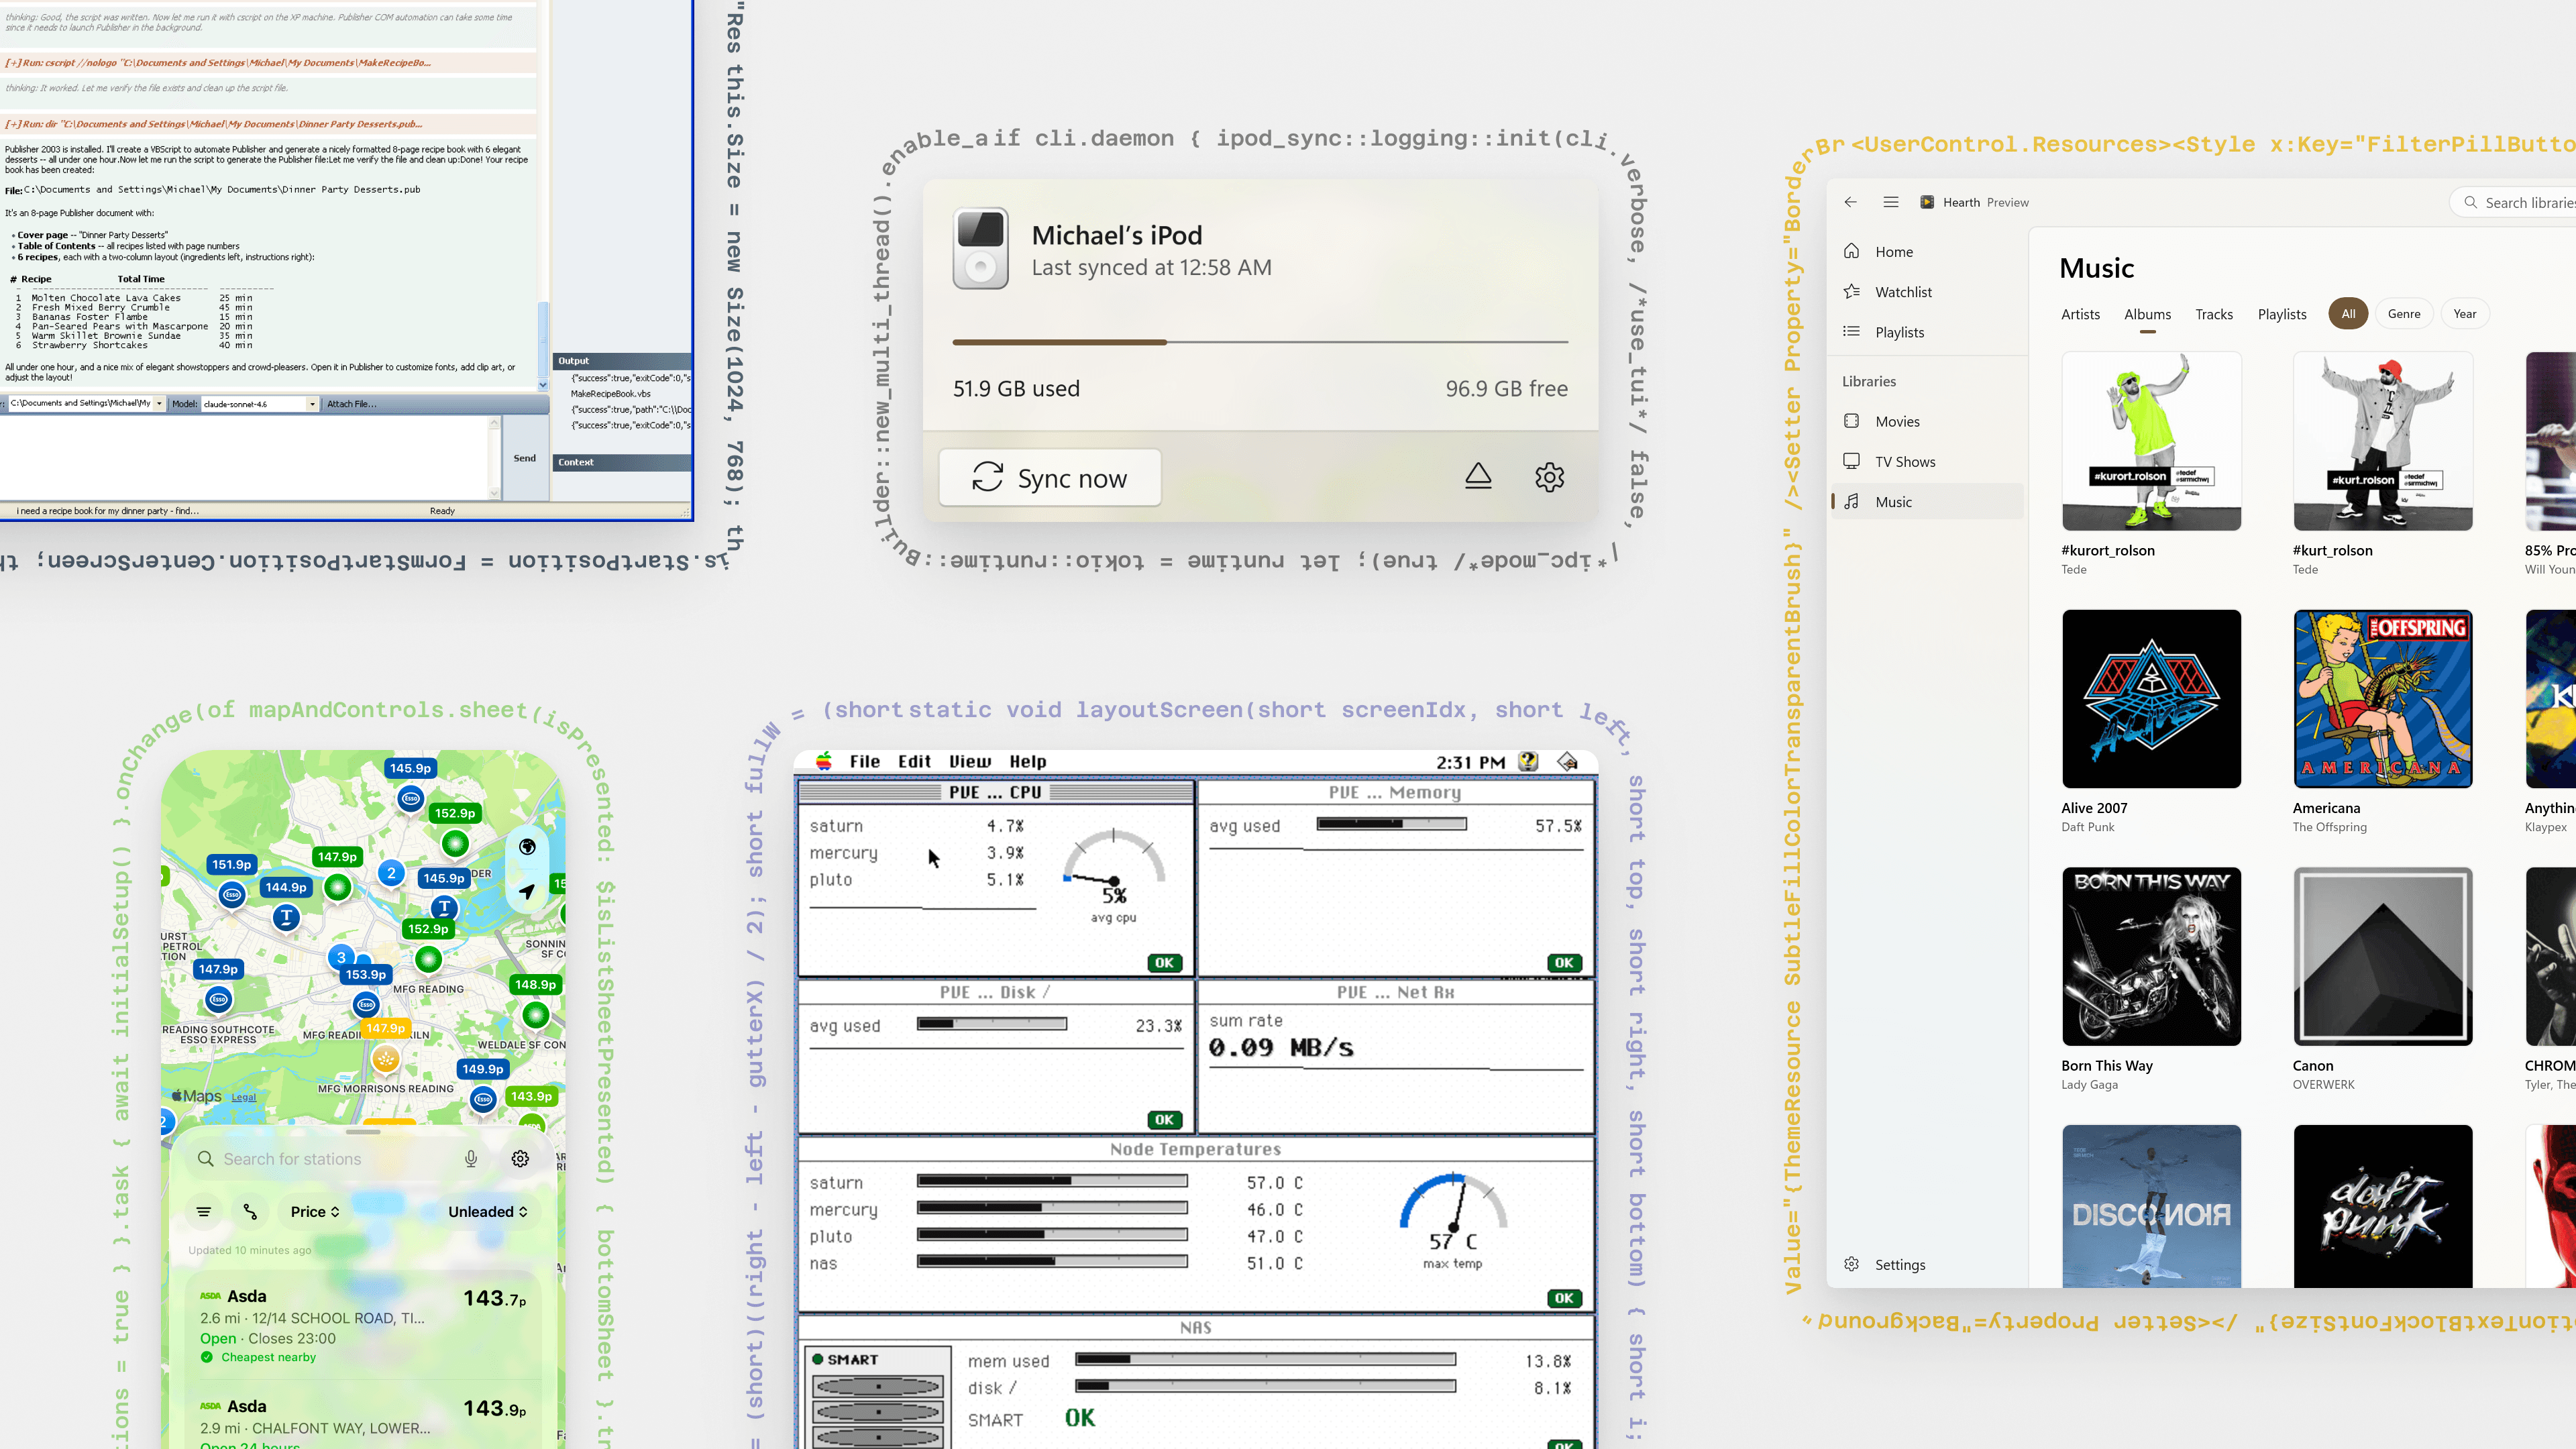Click the Output panel header in the XP window

[622, 360]
